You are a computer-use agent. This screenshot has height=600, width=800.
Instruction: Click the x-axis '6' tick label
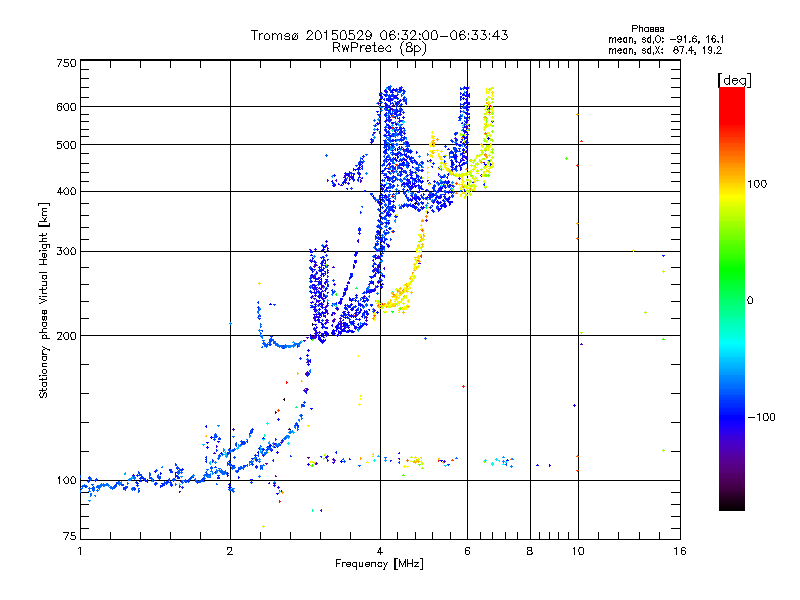point(467,551)
